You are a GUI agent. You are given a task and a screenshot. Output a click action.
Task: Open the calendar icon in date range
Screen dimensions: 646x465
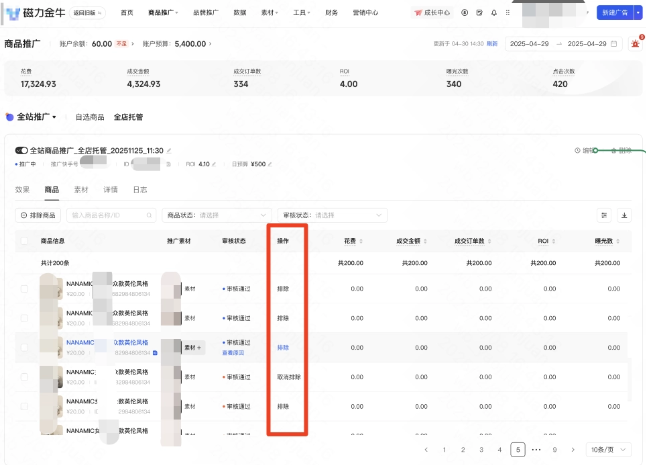pos(614,44)
